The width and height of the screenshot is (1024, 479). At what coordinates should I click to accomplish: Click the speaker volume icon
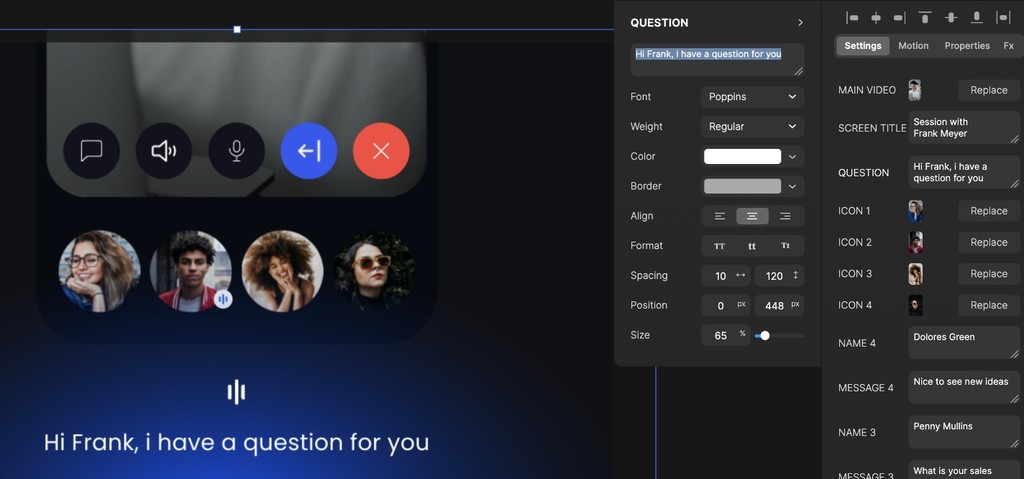coord(163,151)
